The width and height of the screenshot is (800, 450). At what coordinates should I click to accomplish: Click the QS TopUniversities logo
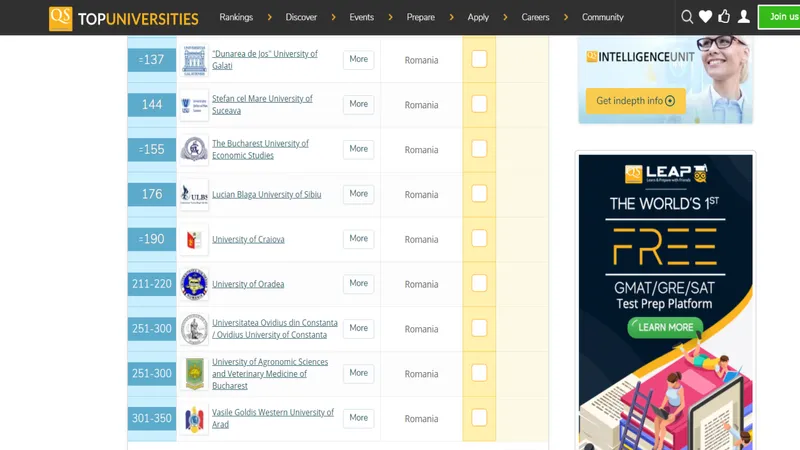pyautogui.click(x=123, y=18)
